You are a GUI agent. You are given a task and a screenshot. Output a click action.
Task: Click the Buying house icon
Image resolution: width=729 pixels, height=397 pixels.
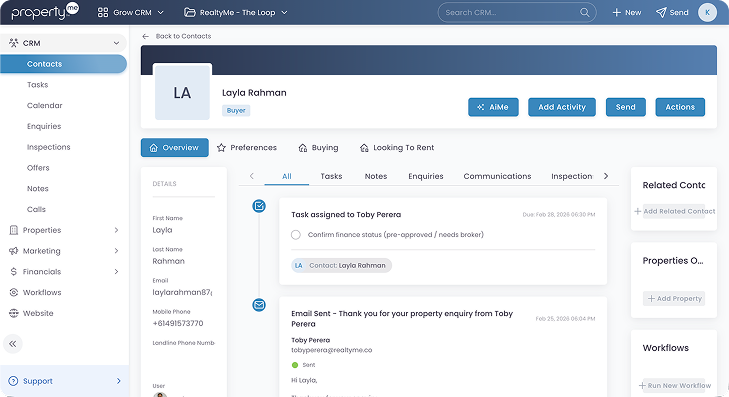click(x=303, y=148)
